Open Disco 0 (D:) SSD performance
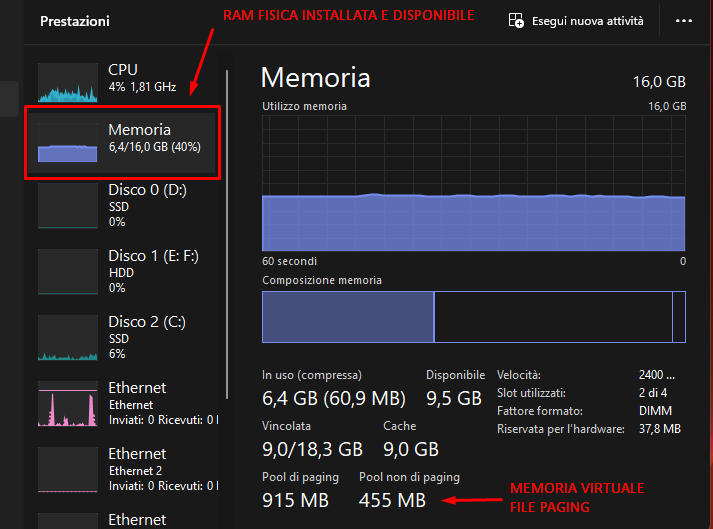 (122, 206)
